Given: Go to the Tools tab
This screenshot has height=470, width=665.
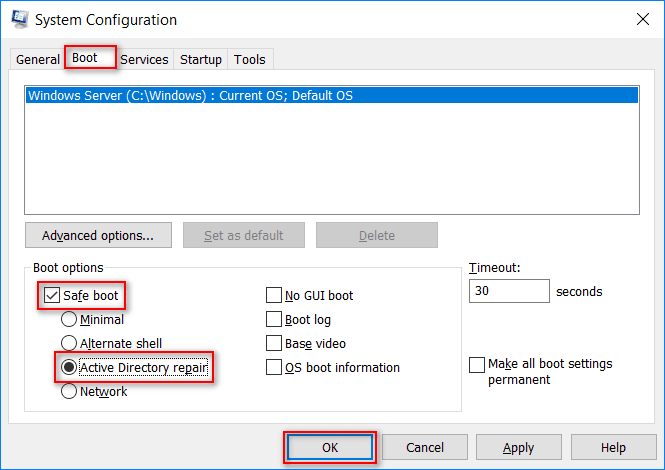Looking at the screenshot, I should coord(250,60).
